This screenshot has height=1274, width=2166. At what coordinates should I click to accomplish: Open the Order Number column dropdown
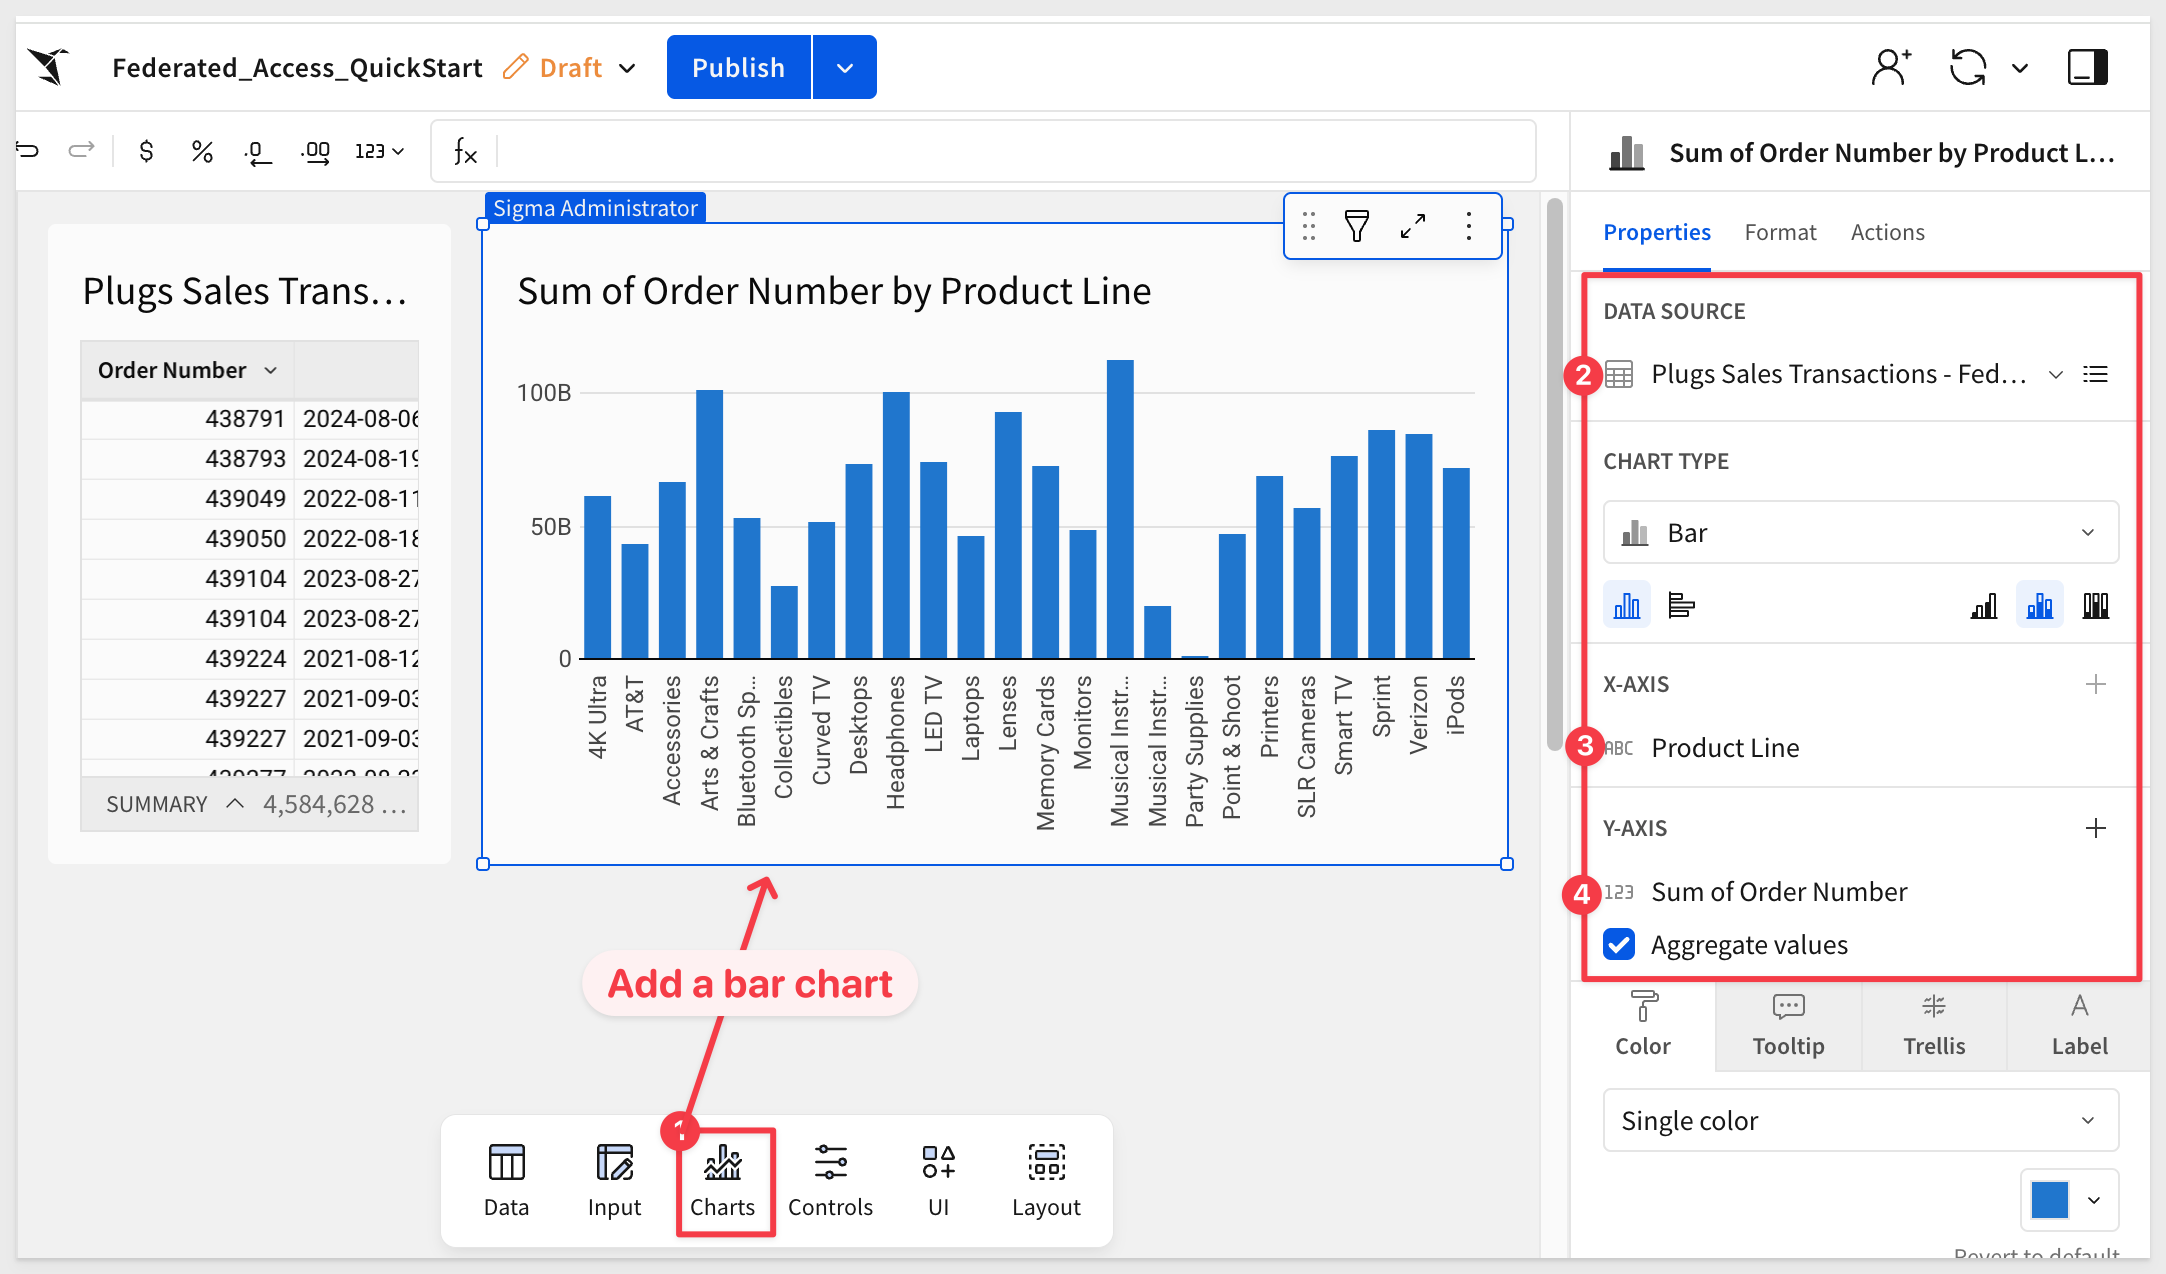(271, 370)
